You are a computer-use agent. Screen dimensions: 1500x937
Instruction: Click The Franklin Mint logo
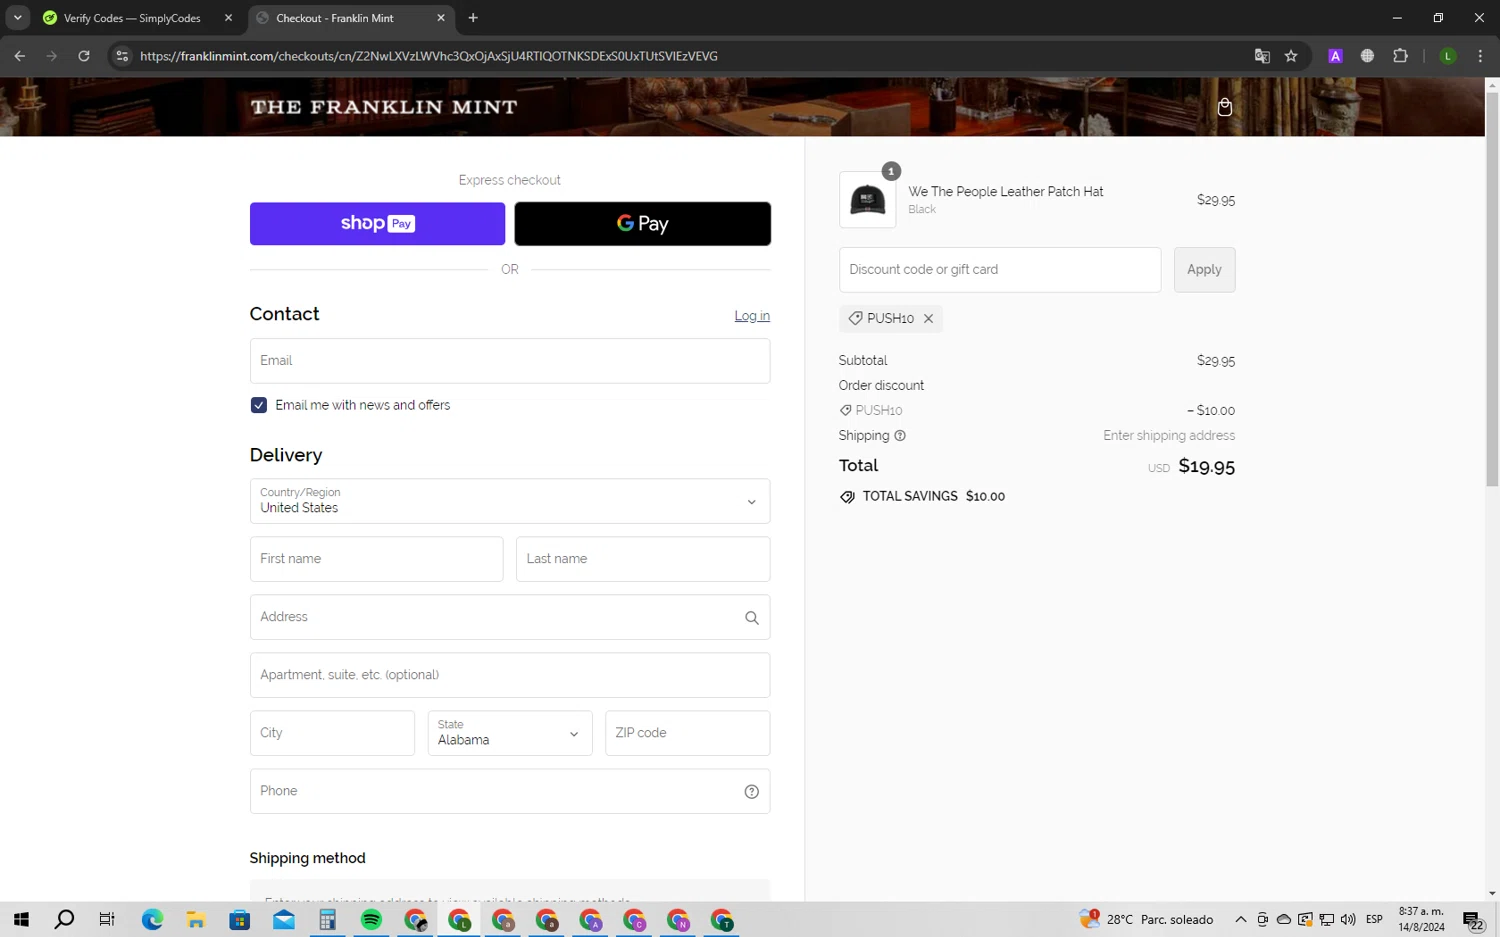pos(384,107)
